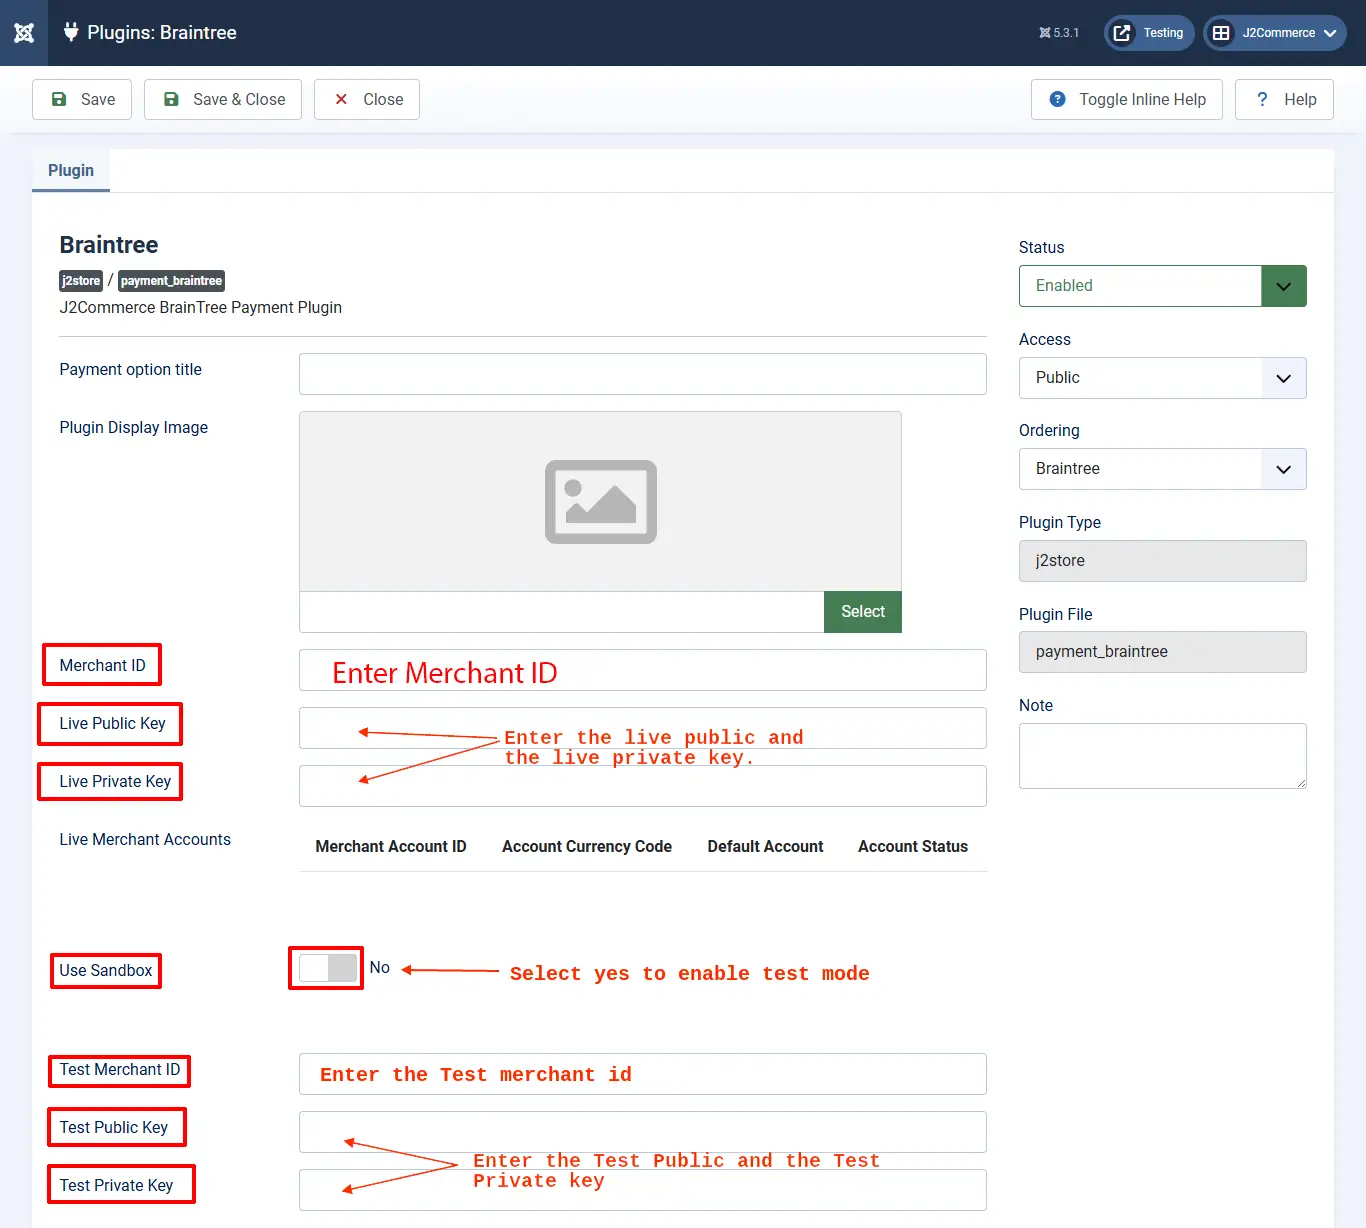This screenshot has width=1366, height=1228.
Task: Click the image path field beside Select
Action: point(561,612)
